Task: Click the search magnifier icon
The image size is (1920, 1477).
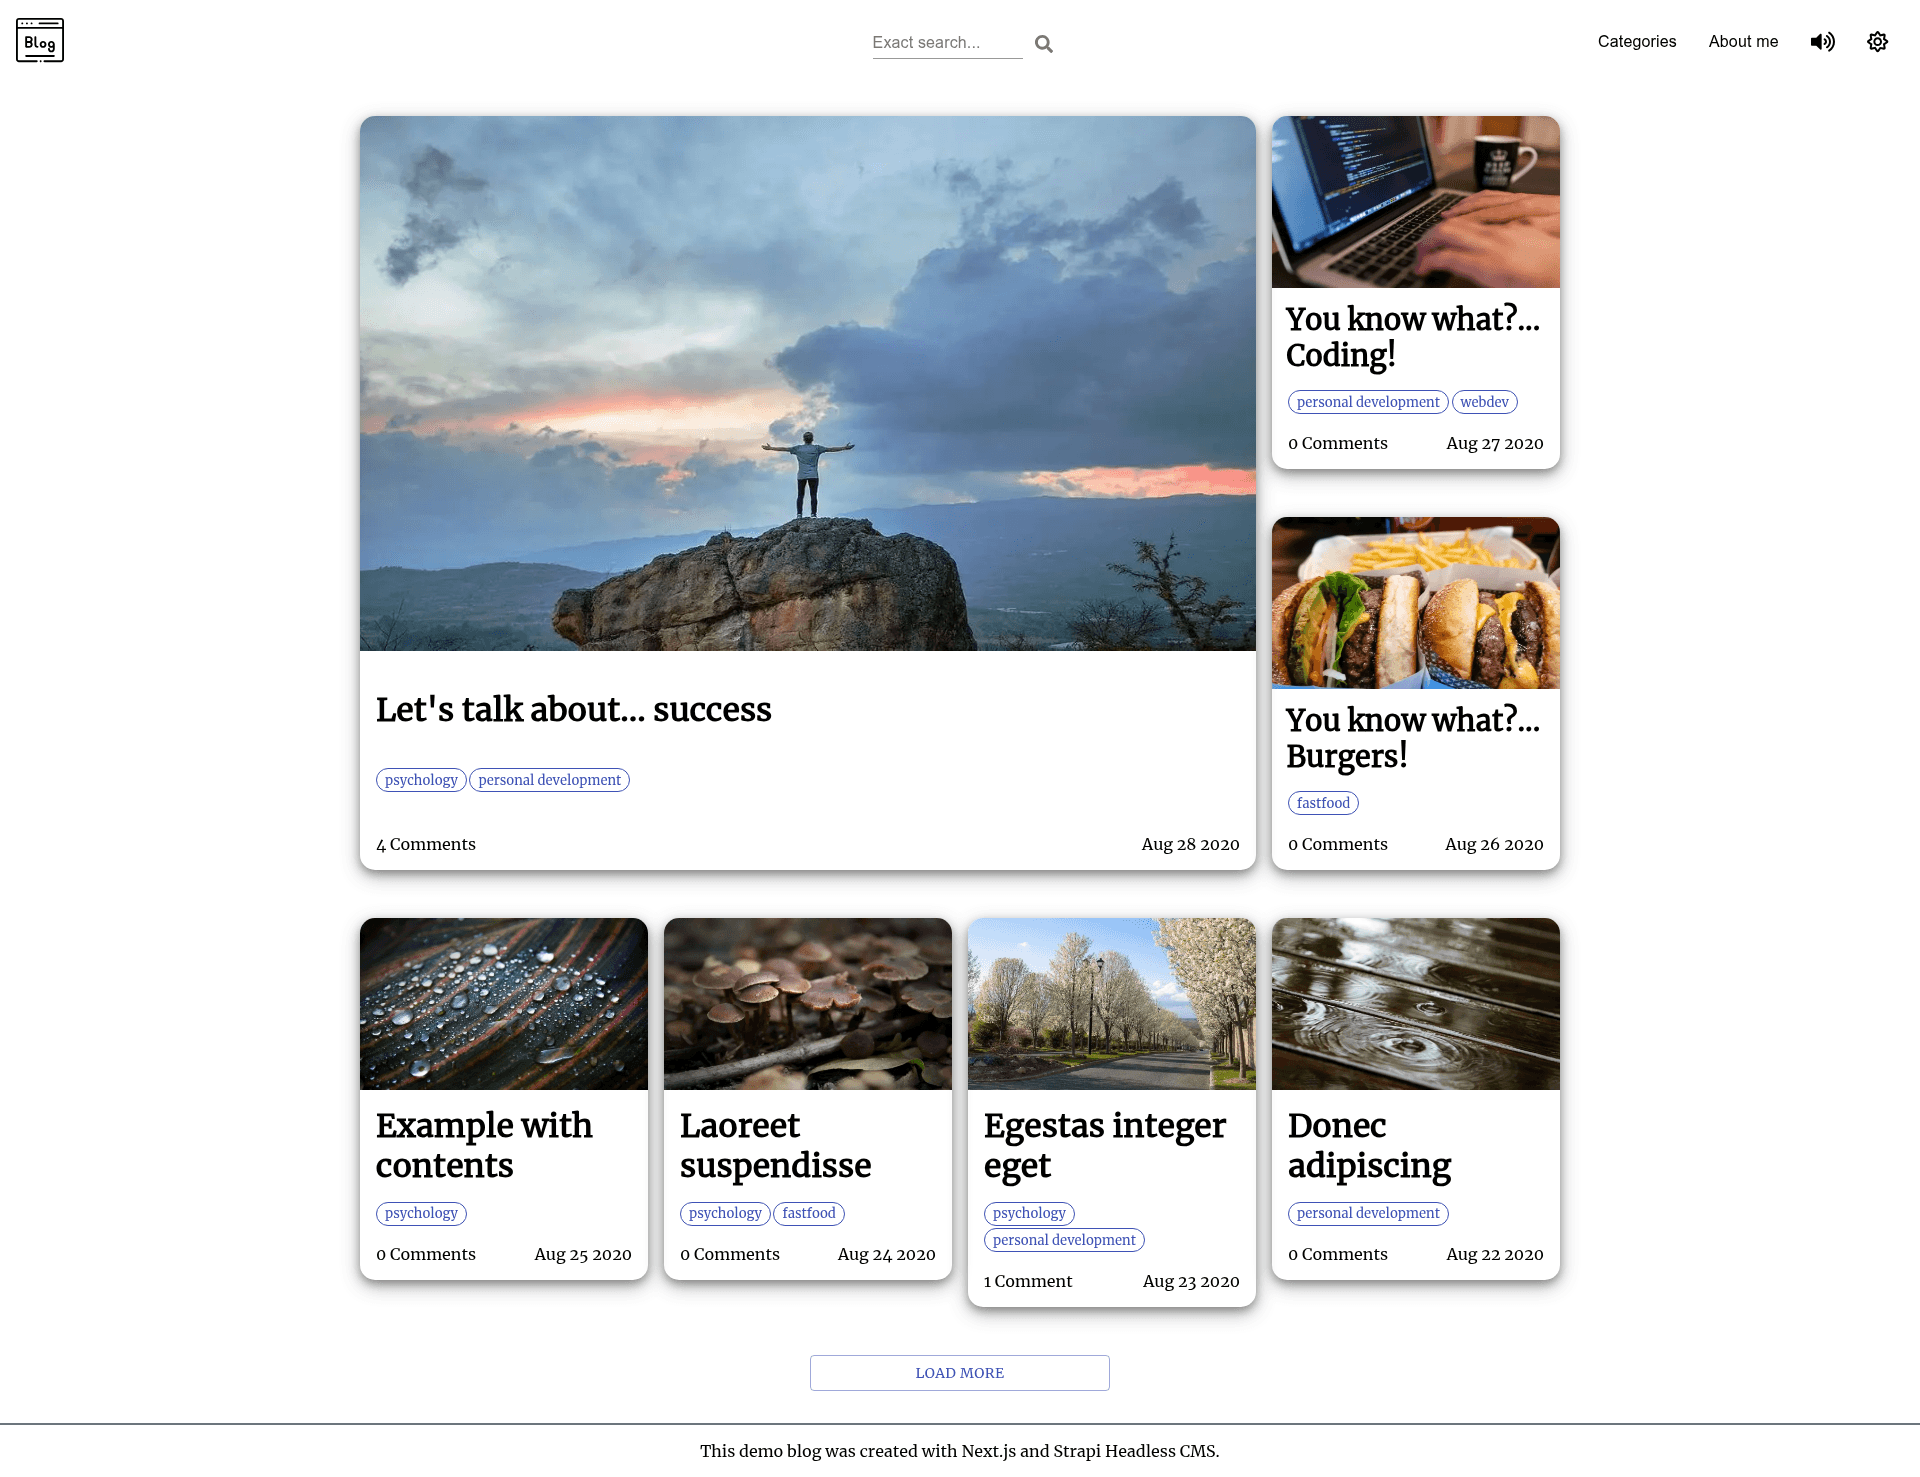Action: click(x=1044, y=43)
